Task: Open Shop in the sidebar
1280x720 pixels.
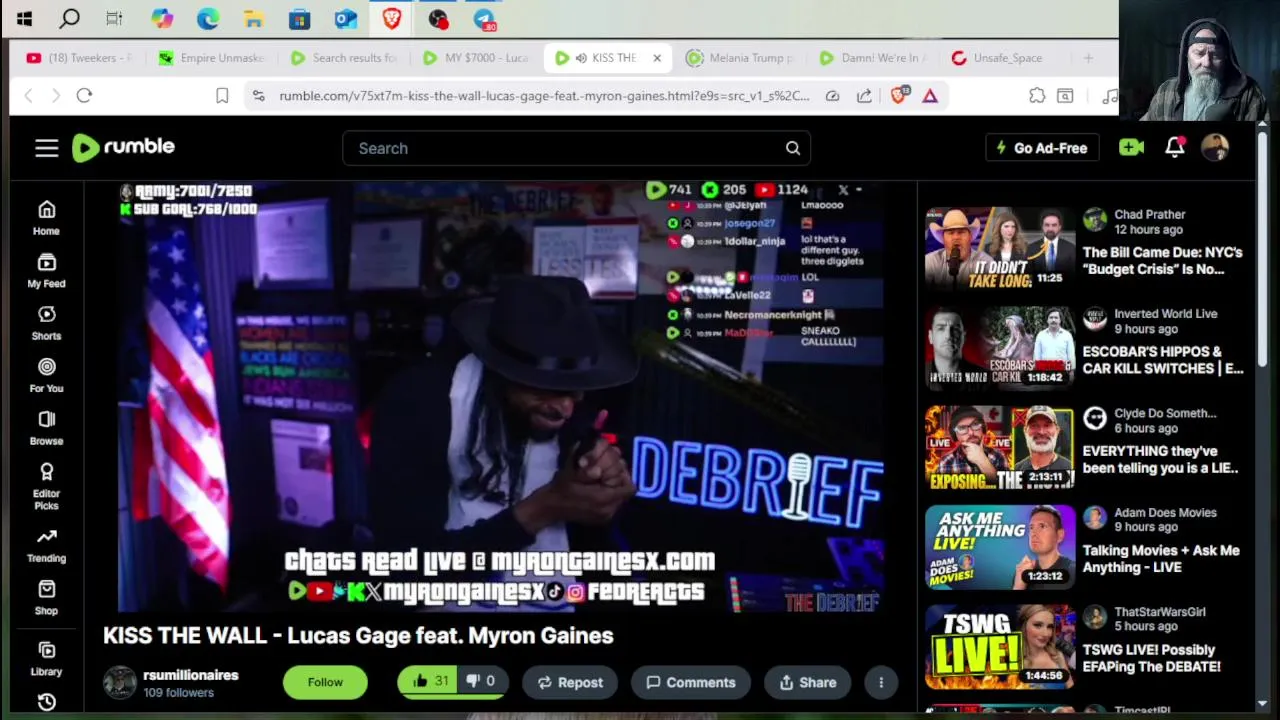Action: 46,597
